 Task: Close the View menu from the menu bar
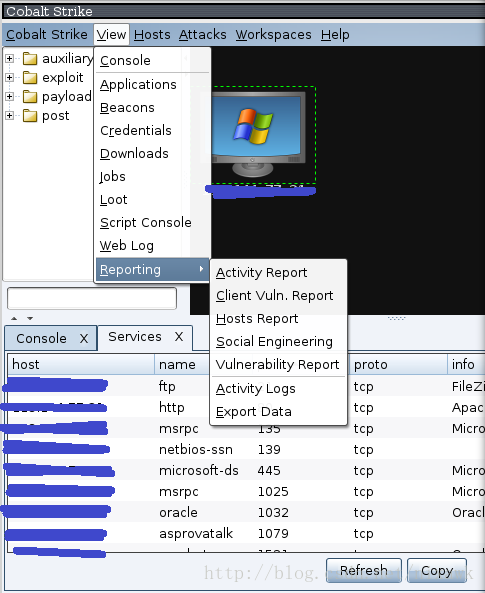111,34
